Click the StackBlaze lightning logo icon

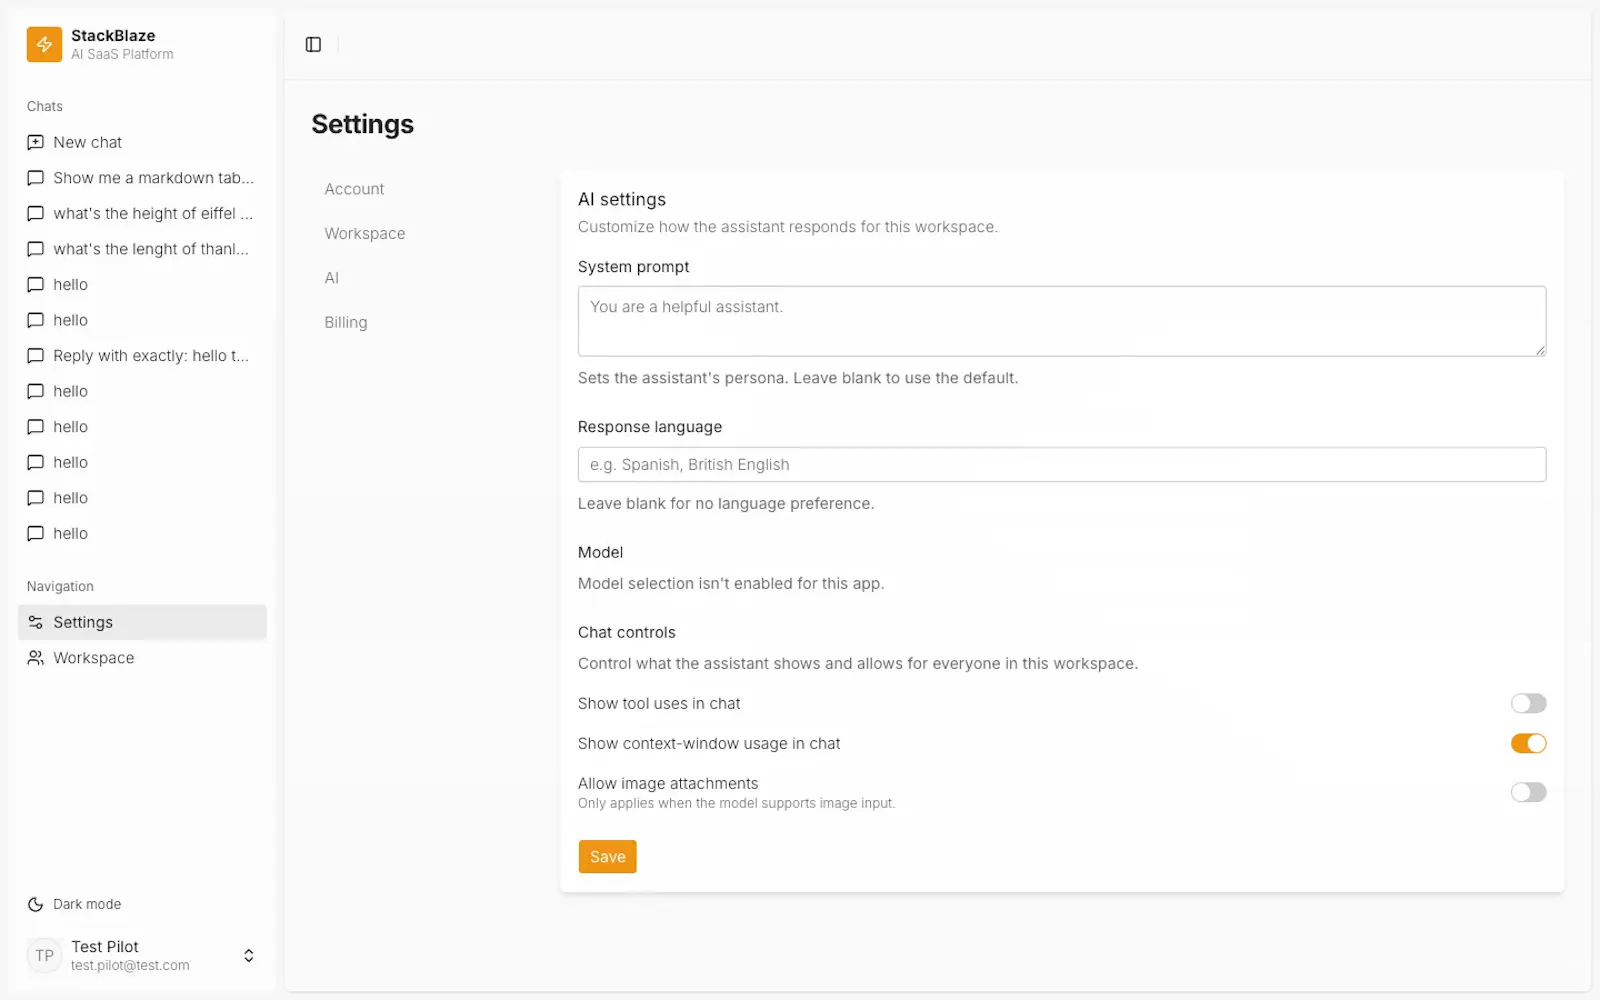click(44, 44)
